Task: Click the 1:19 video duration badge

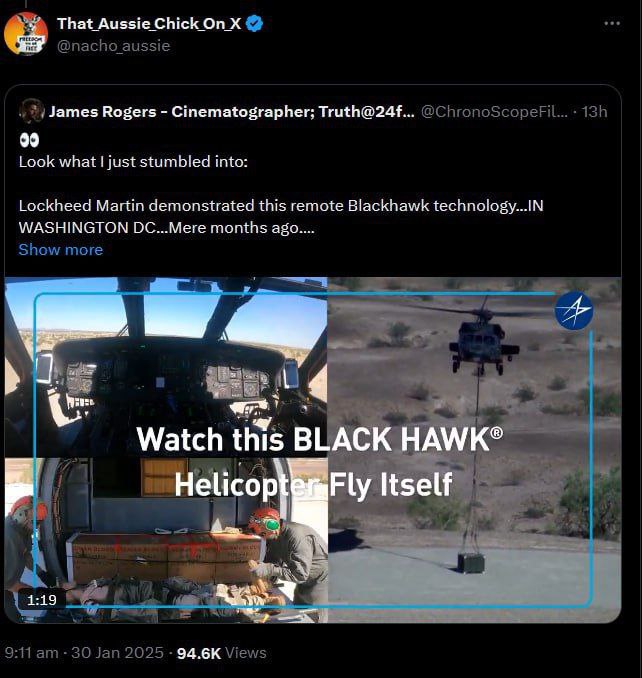Action: coord(42,599)
